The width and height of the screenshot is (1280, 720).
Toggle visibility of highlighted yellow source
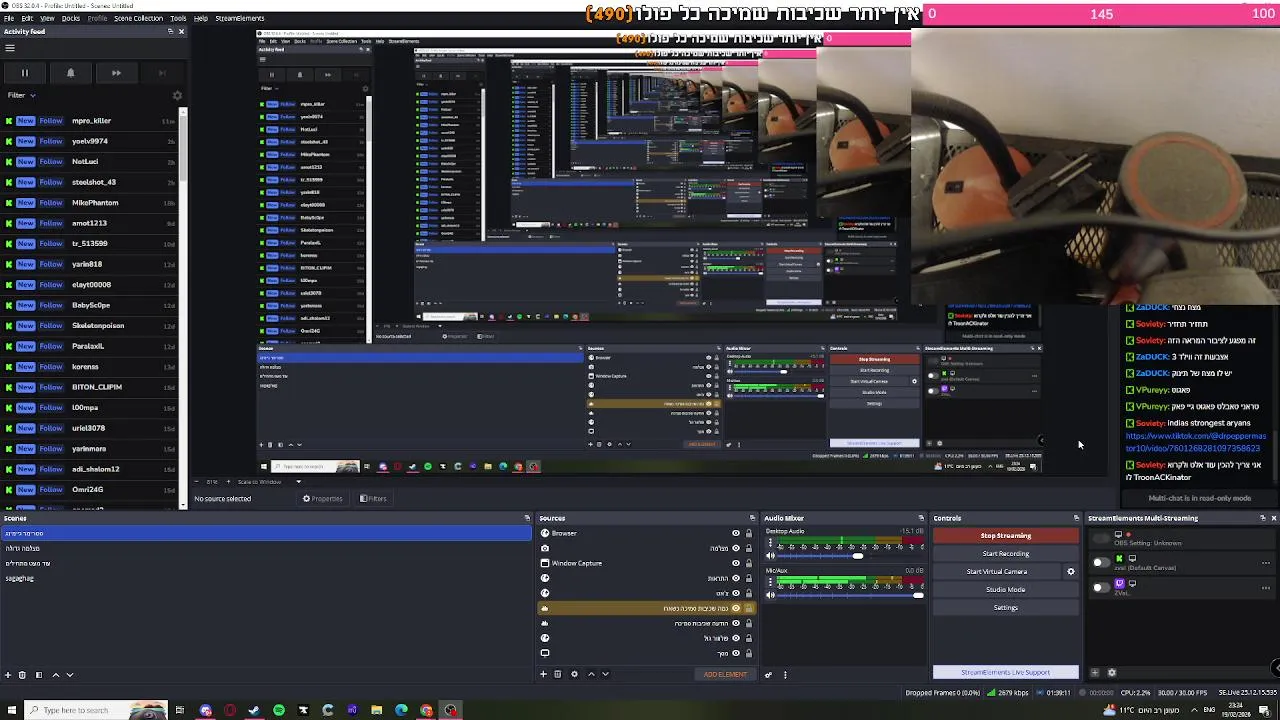tap(736, 608)
